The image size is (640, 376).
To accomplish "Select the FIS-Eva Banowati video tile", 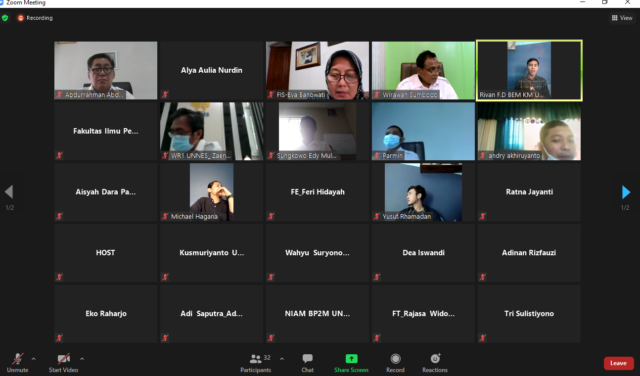I will [318, 70].
